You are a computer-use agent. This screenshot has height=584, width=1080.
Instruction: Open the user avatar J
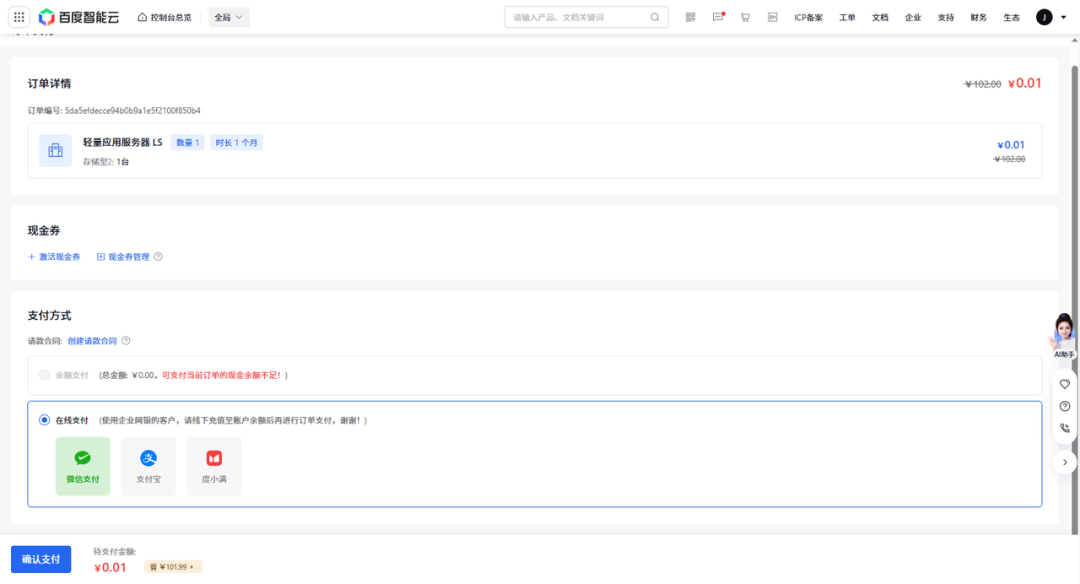tap(1044, 17)
